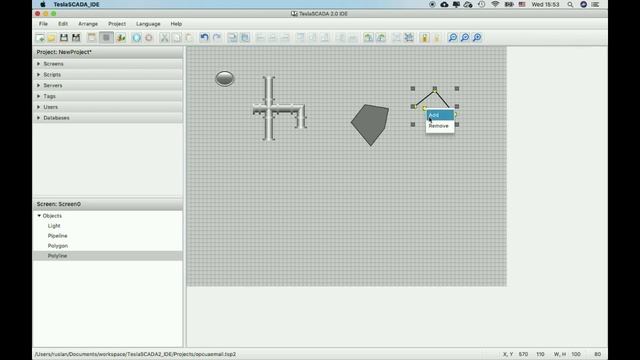Click the screen window toolbar icon next to Save As
Screen dimensions: 640x360
pos(92,38)
